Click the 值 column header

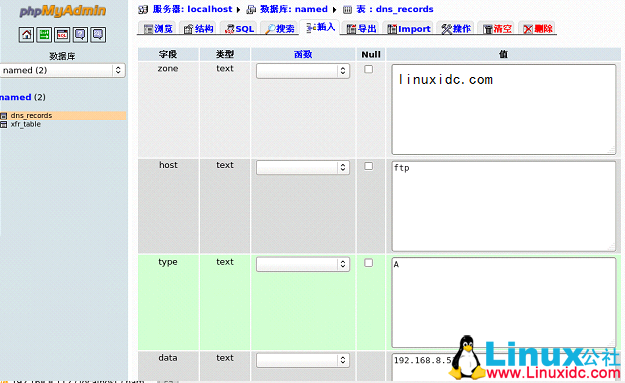click(503, 55)
